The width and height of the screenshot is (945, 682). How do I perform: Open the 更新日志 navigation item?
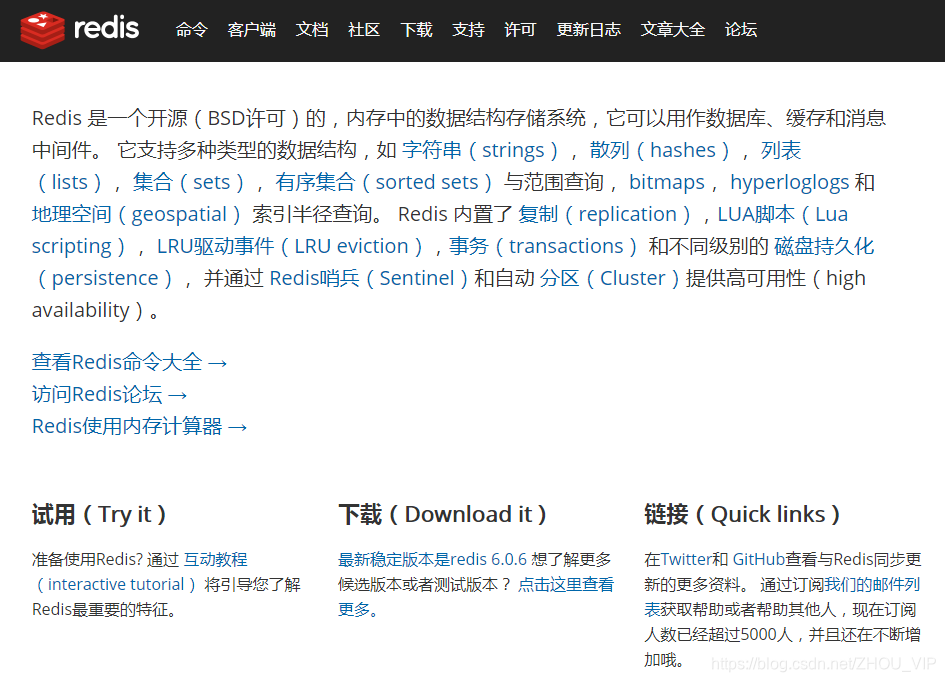(589, 30)
